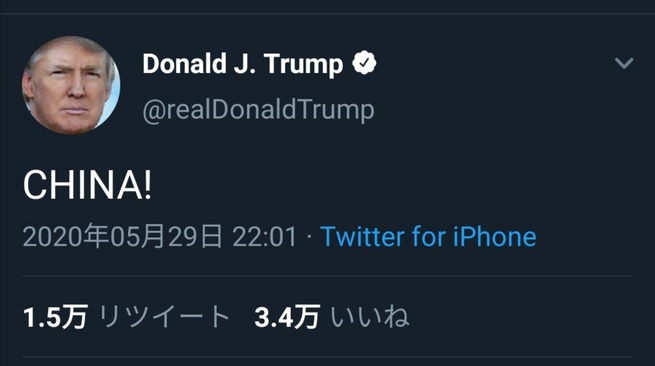This screenshot has height=366, width=655.
Task: Click the word Trump in display name
Action: [303, 64]
